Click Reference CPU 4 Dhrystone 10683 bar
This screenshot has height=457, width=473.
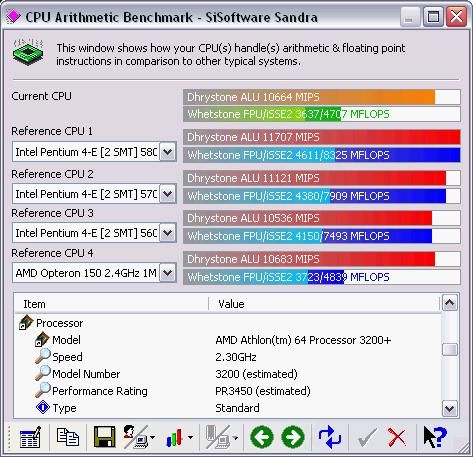(x=322, y=259)
